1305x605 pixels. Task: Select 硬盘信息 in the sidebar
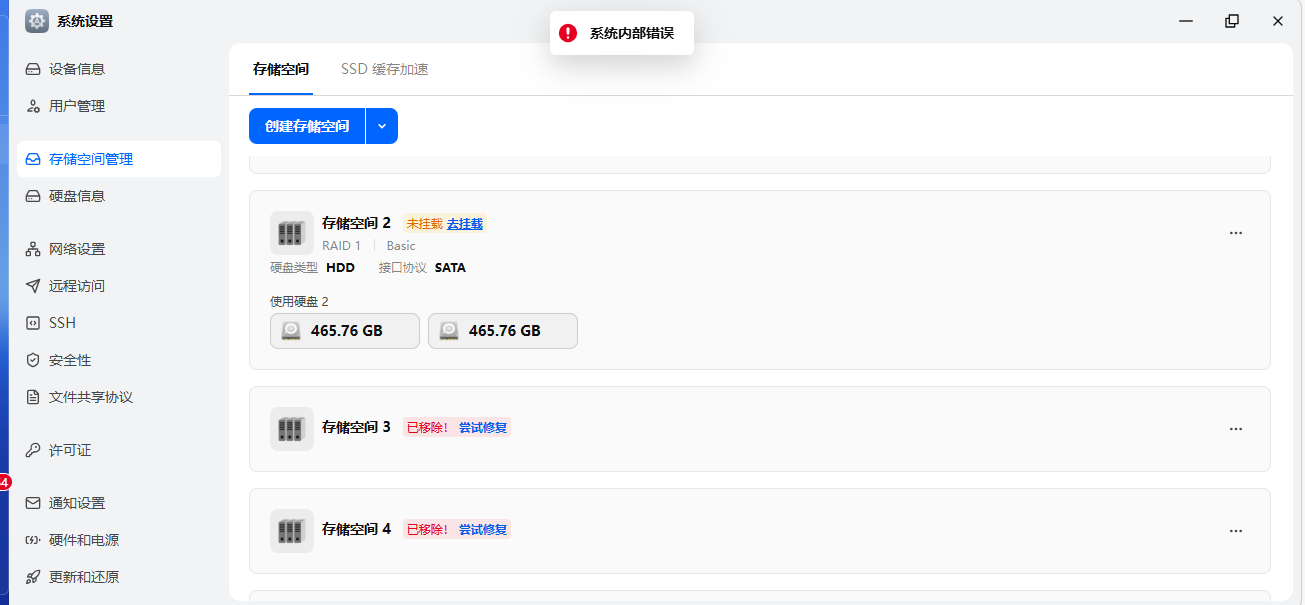(x=119, y=196)
